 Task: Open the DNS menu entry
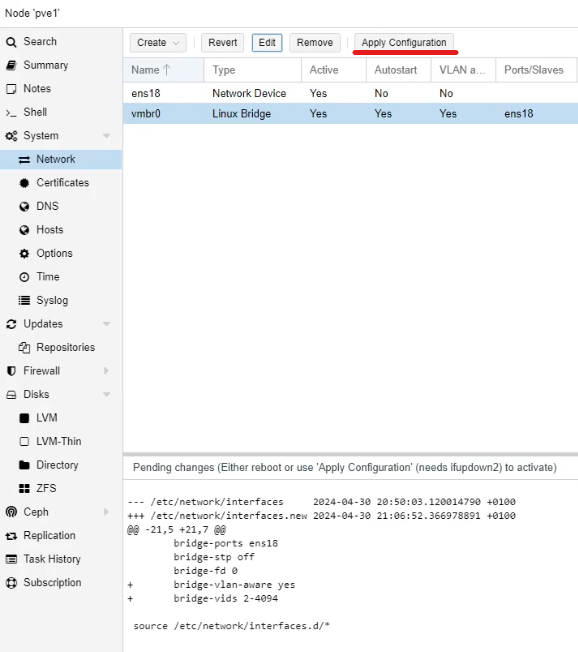click(61, 206)
